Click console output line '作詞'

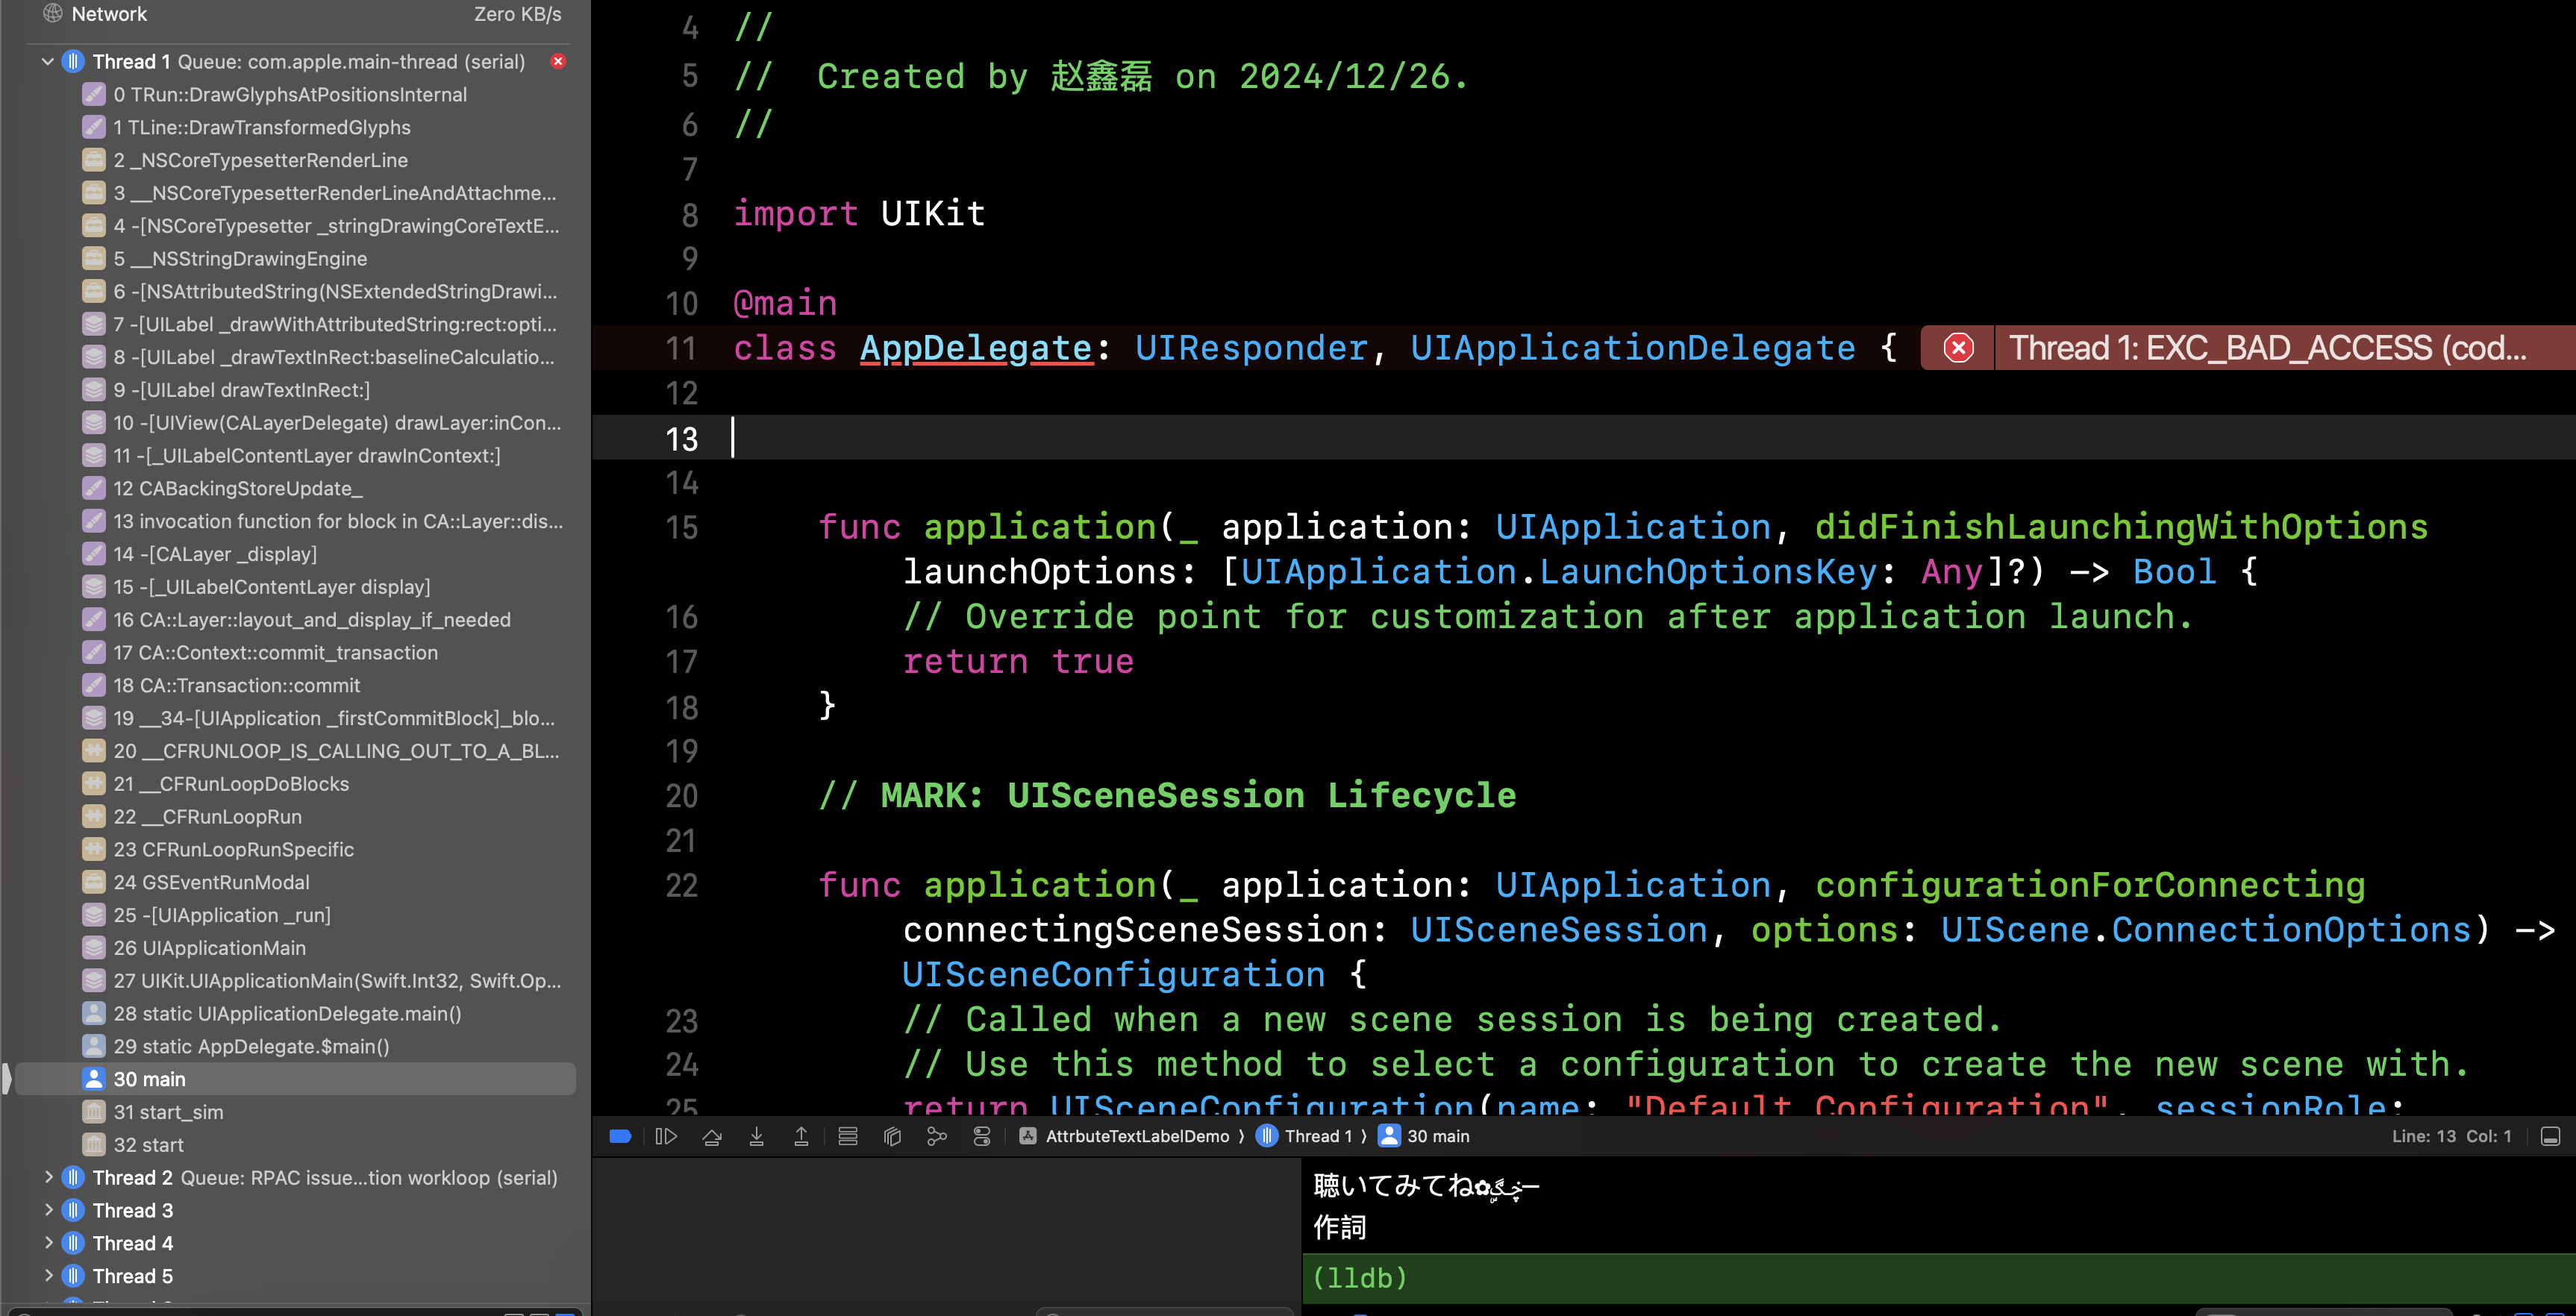click(1339, 1228)
